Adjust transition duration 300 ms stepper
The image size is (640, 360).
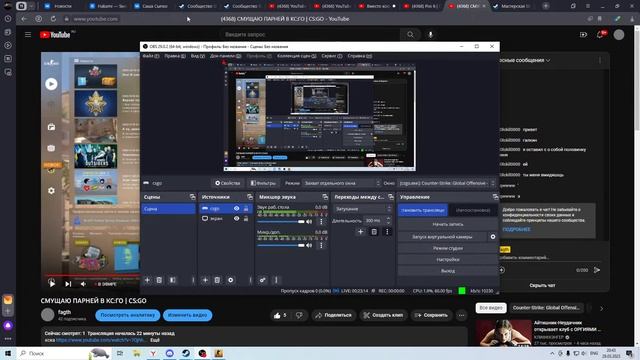click(388, 220)
